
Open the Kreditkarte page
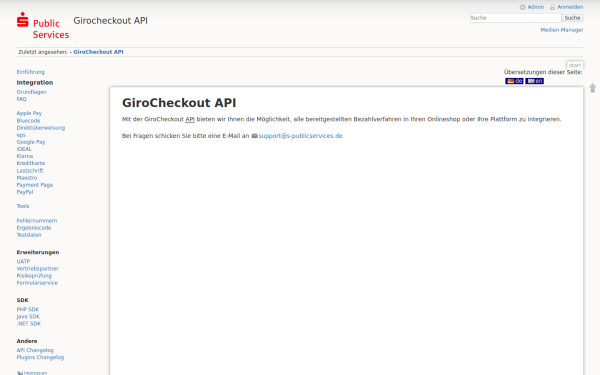click(x=31, y=163)
